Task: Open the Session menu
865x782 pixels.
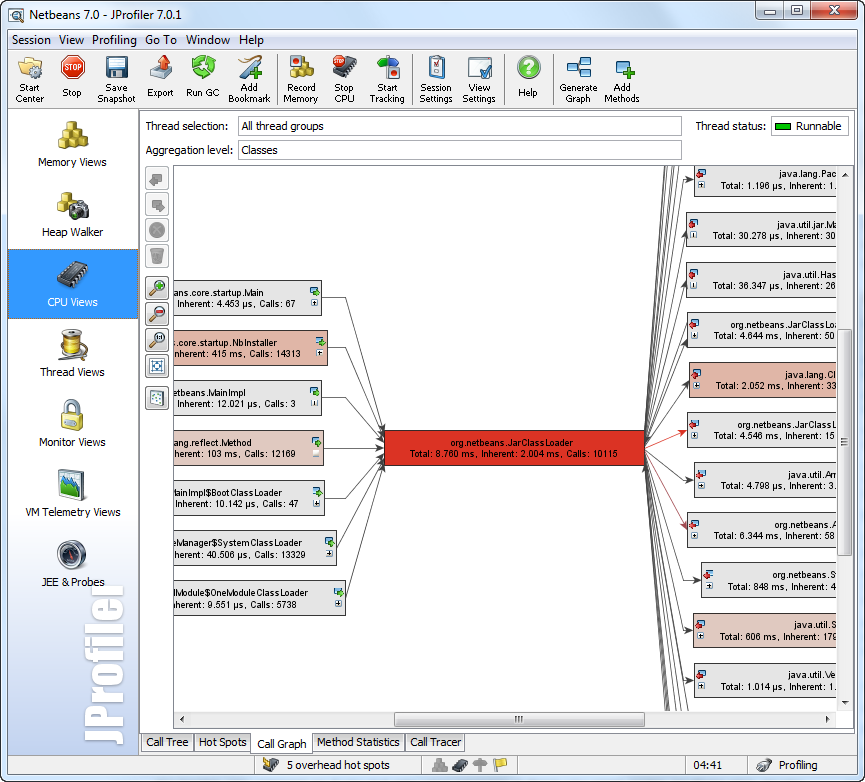Action: click(31, 40)
